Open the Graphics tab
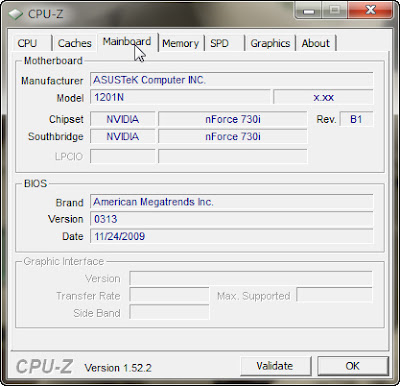Viewport: 400px width, 386px height. 270,43
